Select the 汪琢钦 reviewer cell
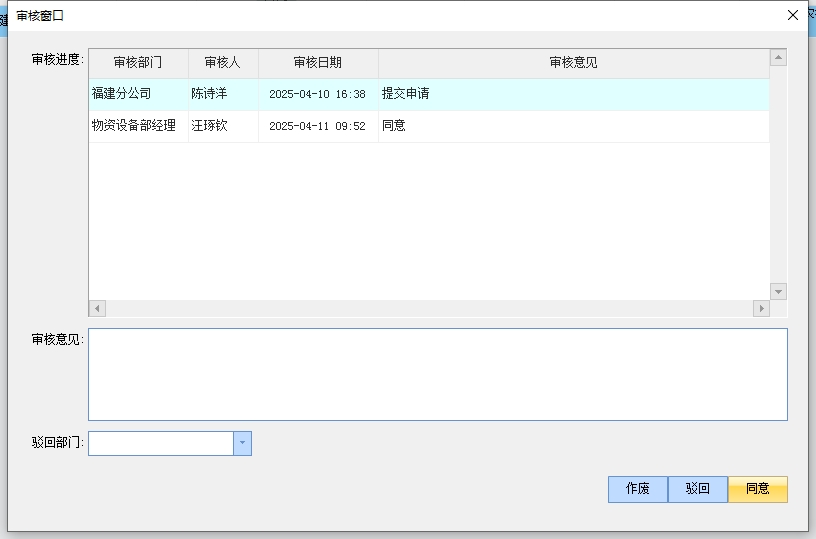The image size is (816, 539). 223,126
